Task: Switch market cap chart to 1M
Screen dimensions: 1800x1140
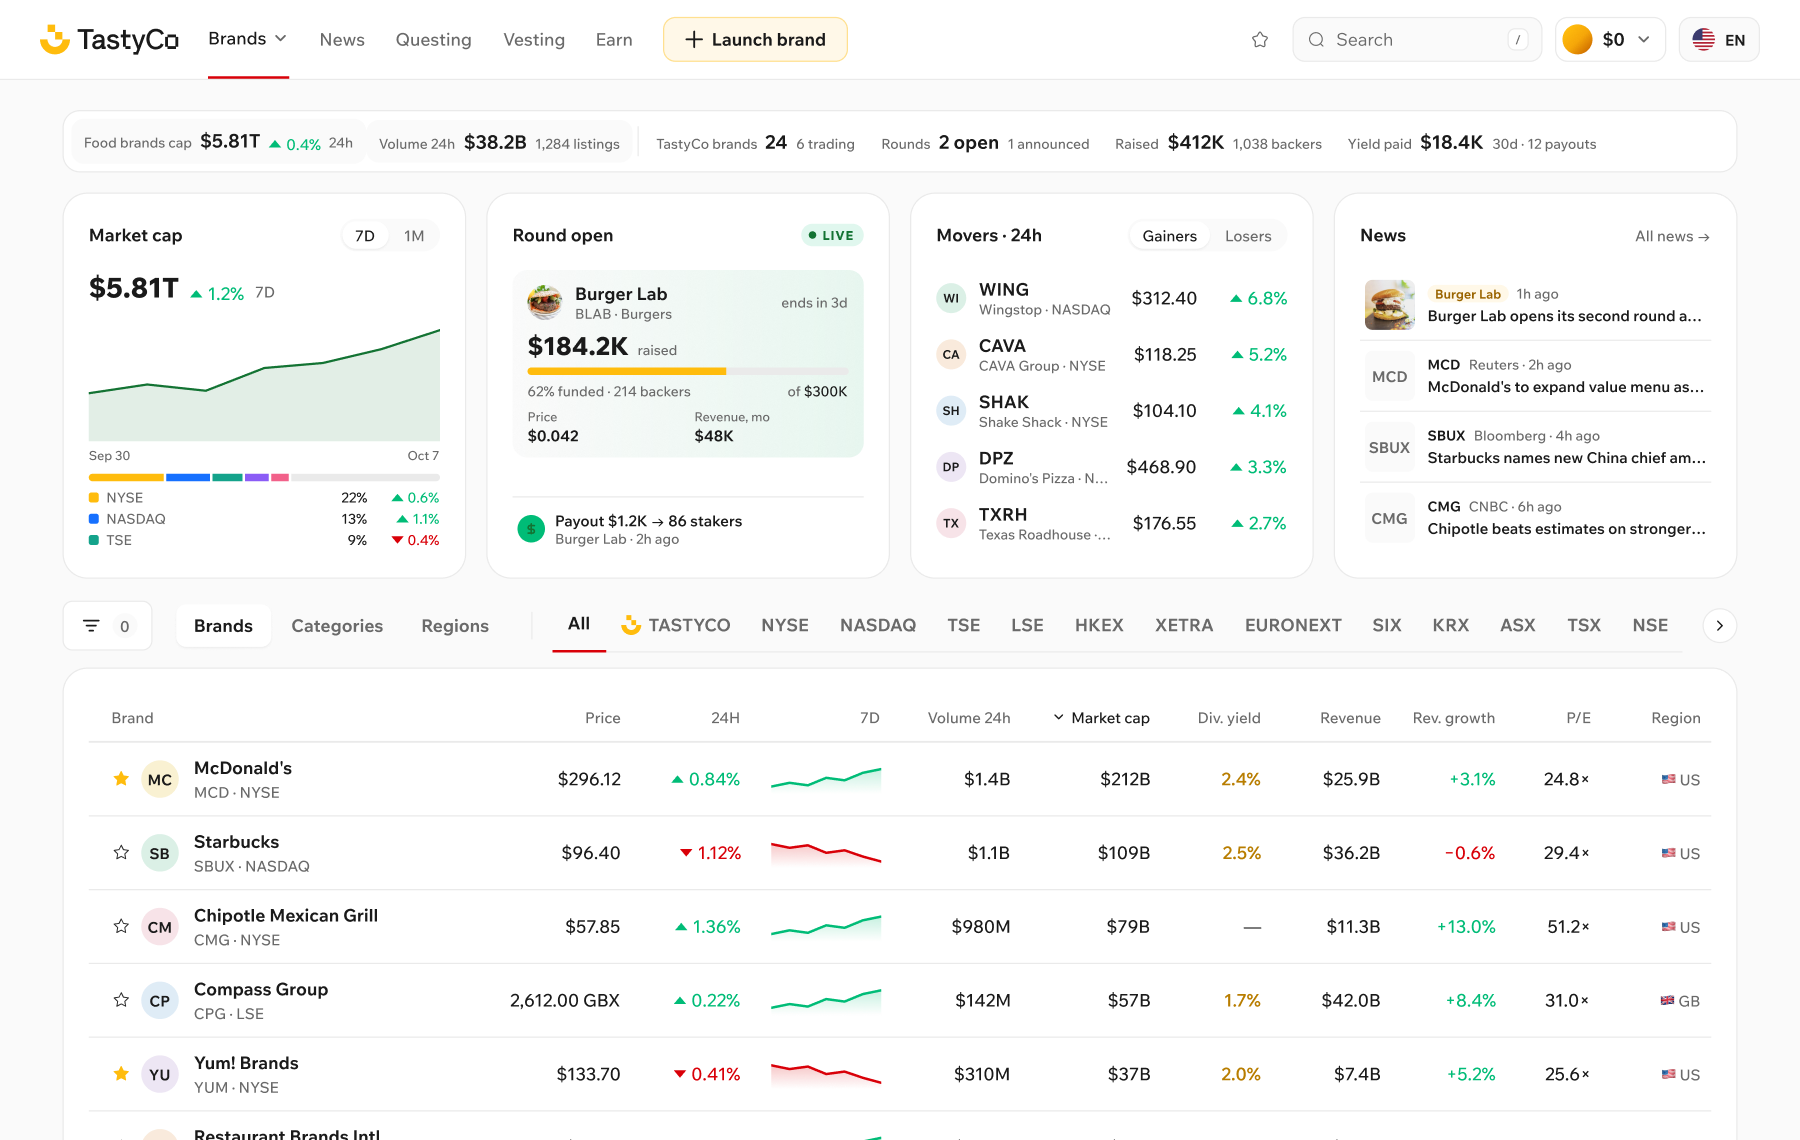Action: tap(414, 236)
